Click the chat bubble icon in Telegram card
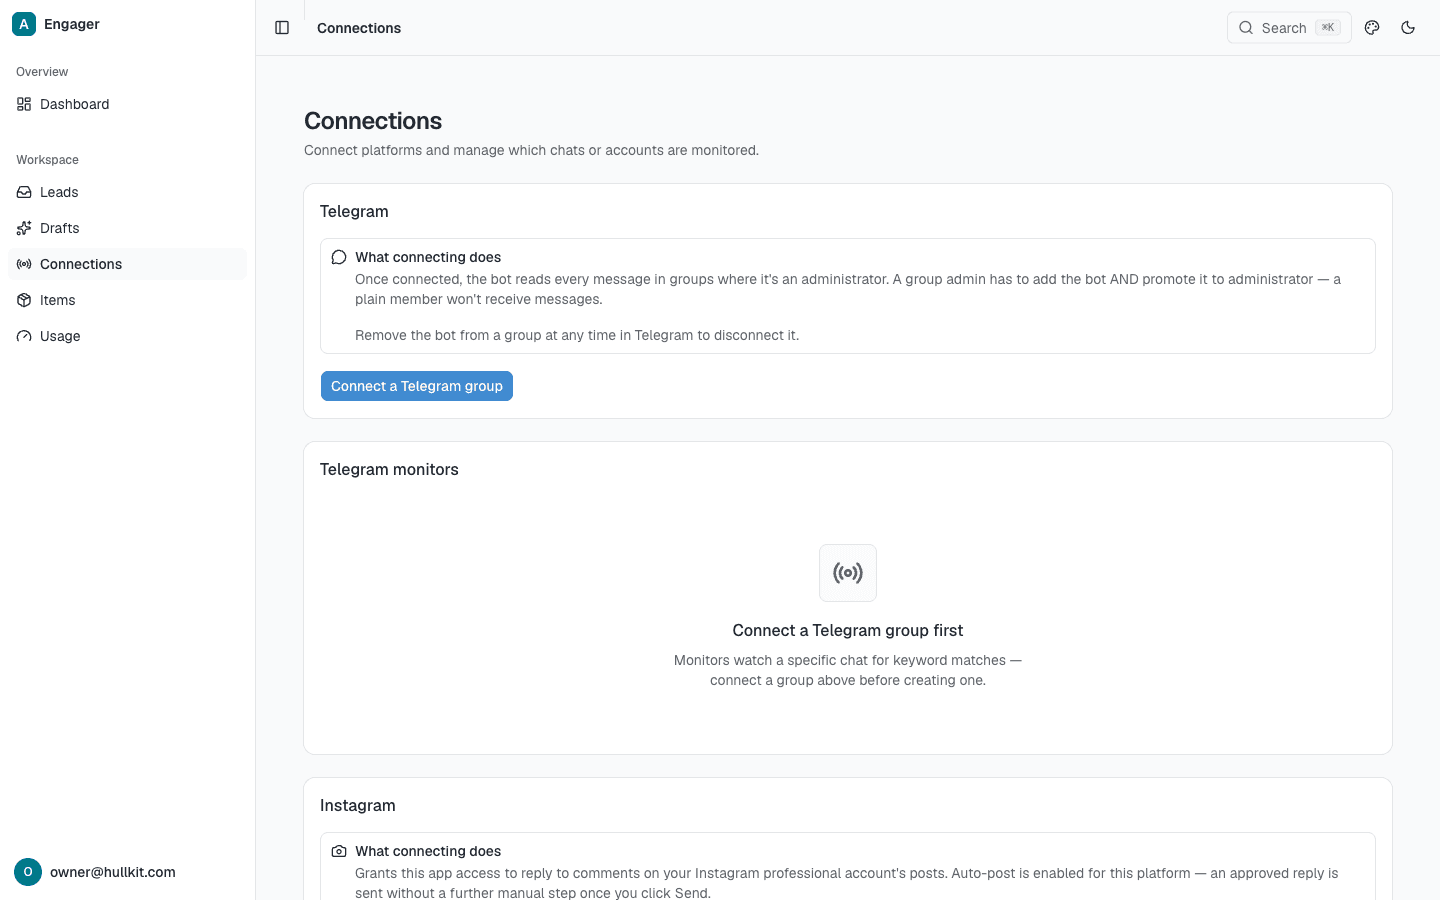 [x=339, y=257]
